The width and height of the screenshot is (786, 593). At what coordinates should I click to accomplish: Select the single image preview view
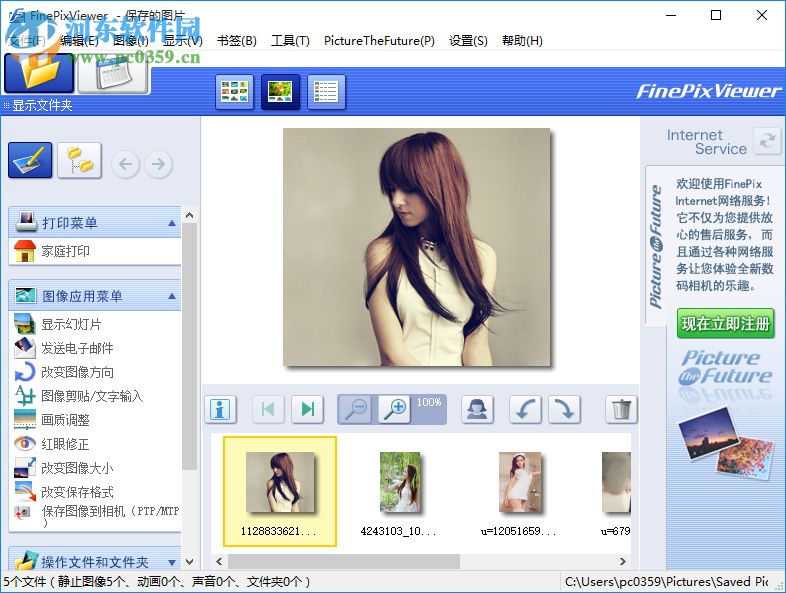tap(280, 92)
